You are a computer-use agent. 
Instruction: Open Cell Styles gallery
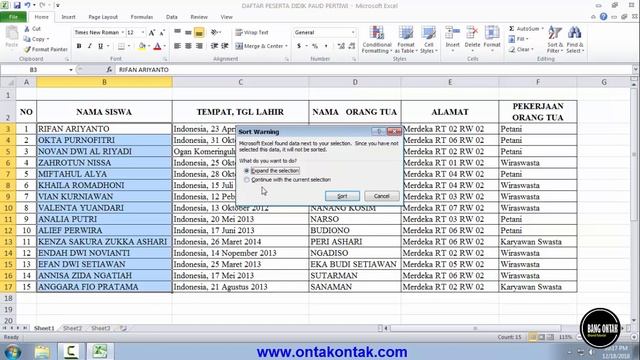429,39
